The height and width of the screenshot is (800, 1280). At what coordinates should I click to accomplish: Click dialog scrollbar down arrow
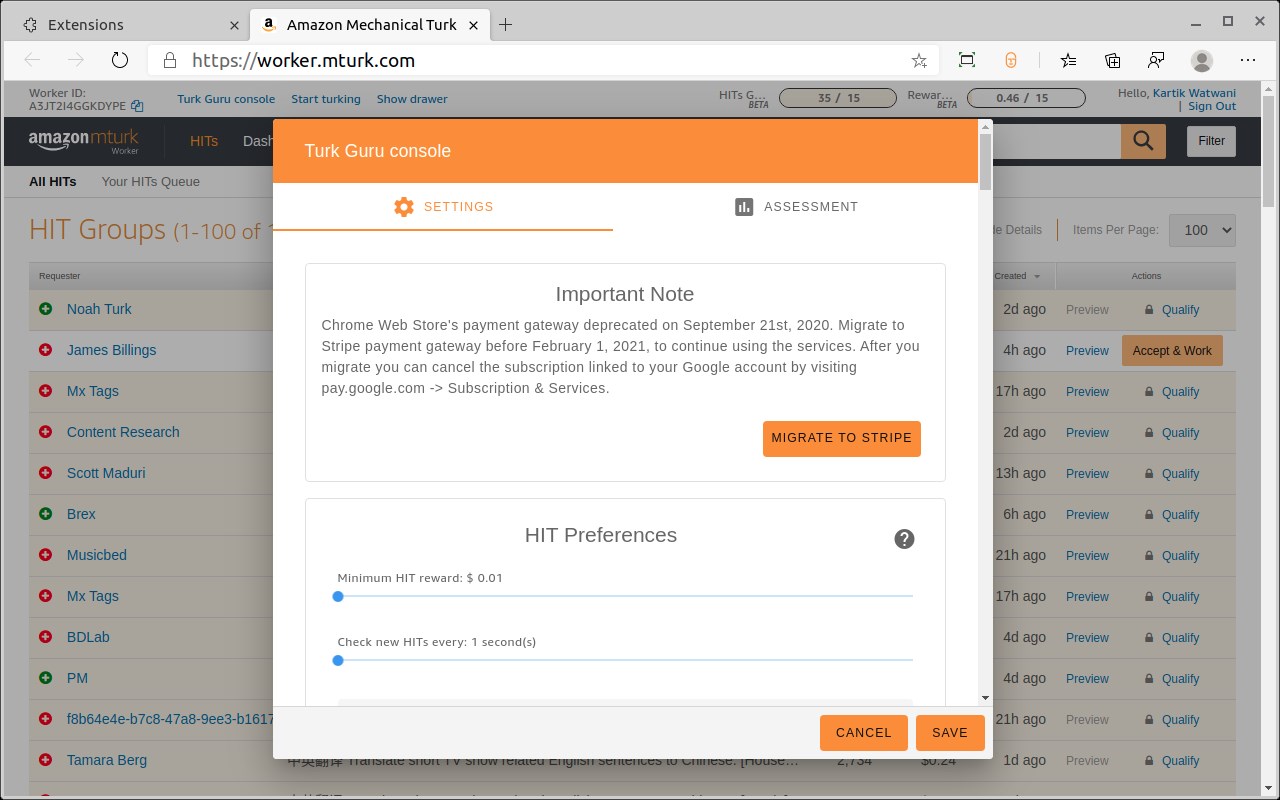tap(985, 698)
